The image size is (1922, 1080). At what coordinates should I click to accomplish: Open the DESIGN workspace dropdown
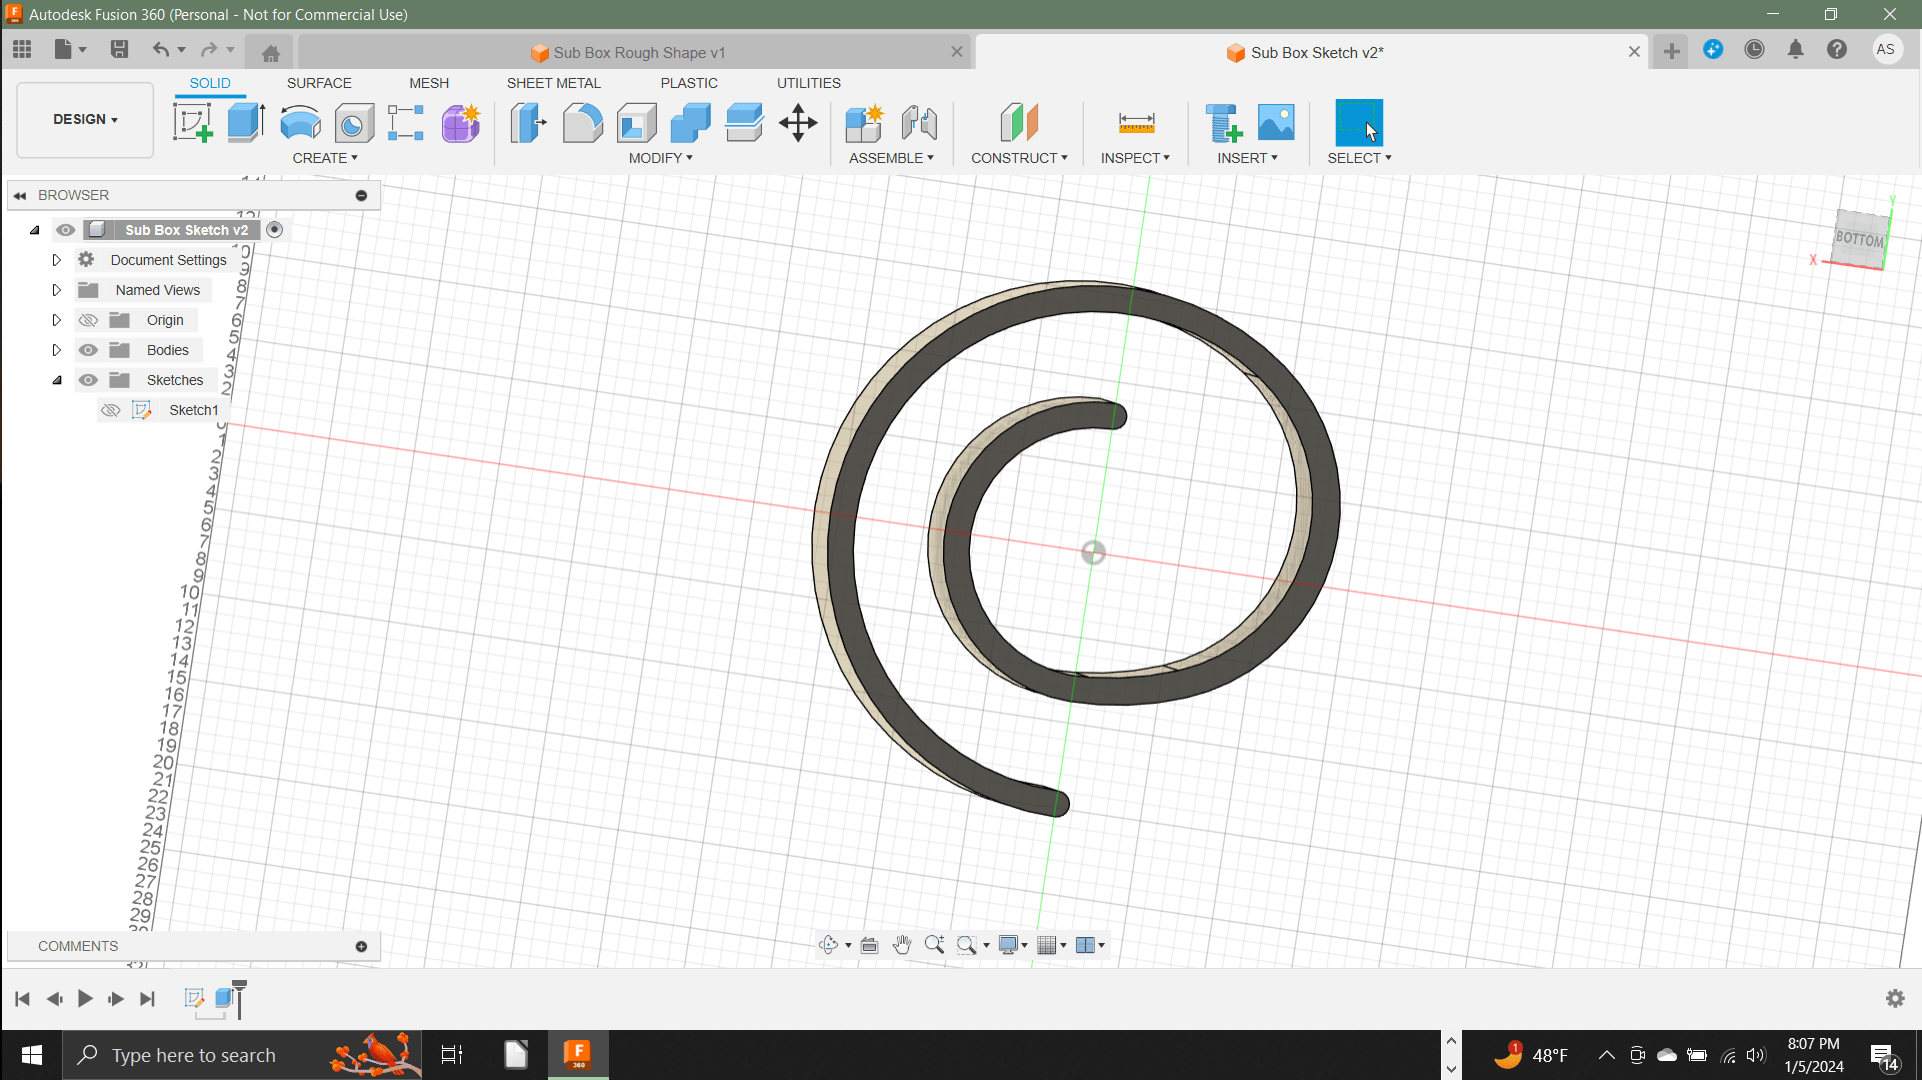point(85,119)
